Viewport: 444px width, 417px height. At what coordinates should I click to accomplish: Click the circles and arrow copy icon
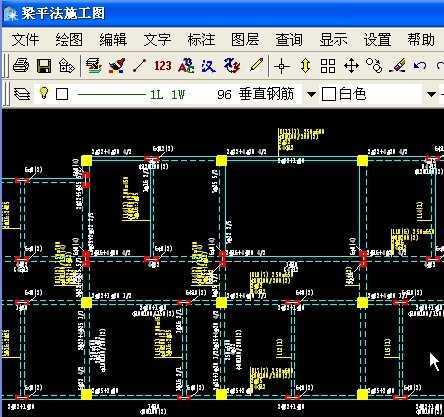[374, 65]
